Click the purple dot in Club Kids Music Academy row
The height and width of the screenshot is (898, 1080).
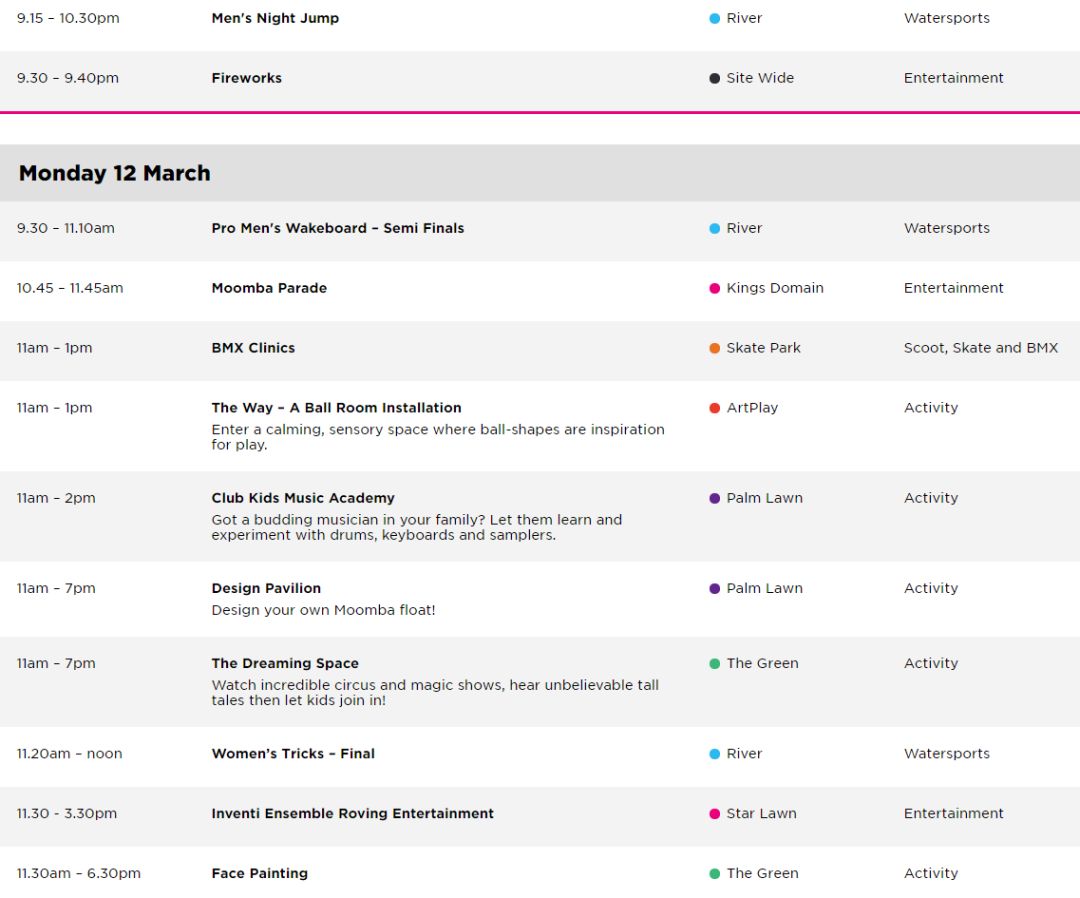714,499
